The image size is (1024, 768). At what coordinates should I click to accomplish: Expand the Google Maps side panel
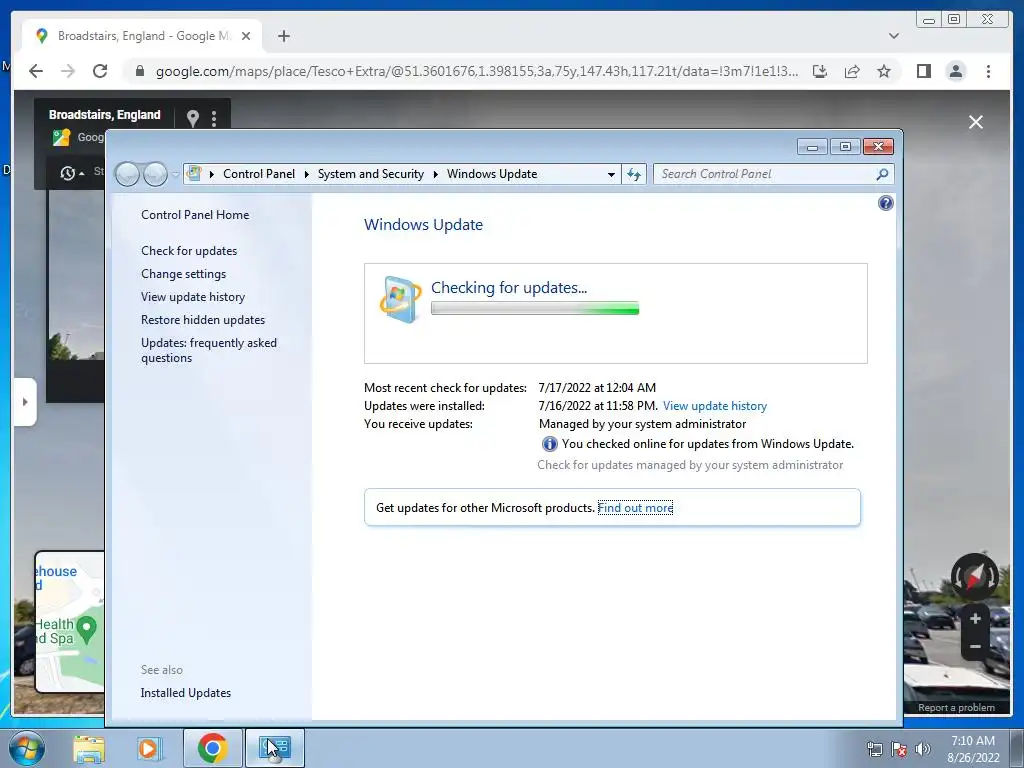[x=25, y=402]
